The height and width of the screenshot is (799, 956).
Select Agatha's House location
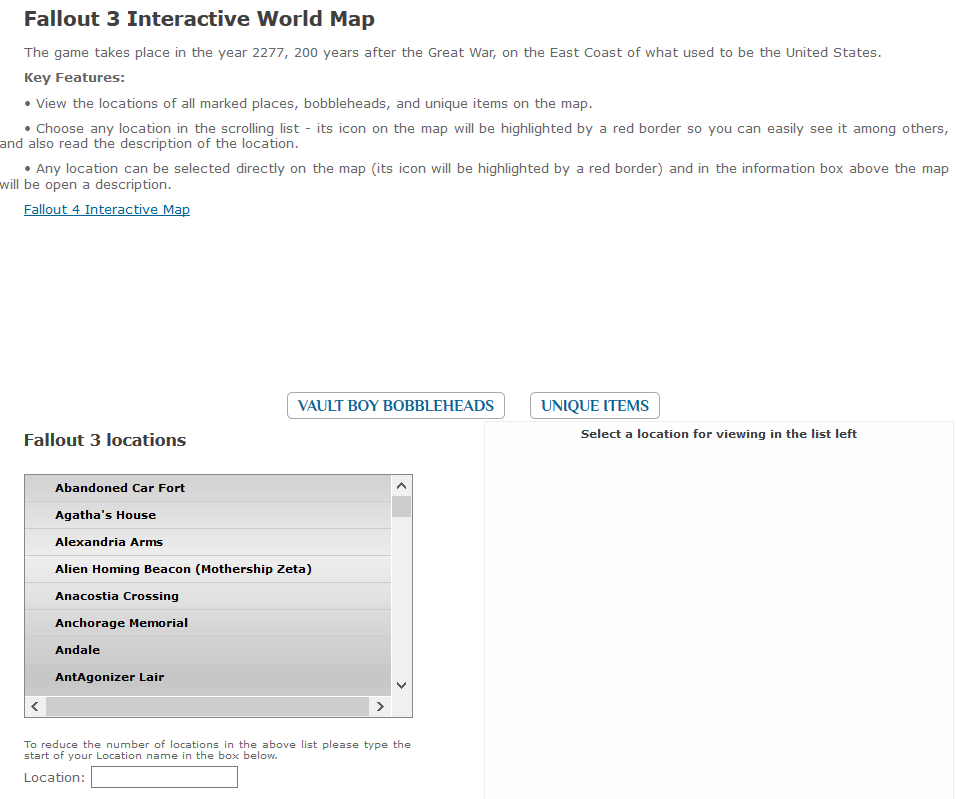[208, 515]
